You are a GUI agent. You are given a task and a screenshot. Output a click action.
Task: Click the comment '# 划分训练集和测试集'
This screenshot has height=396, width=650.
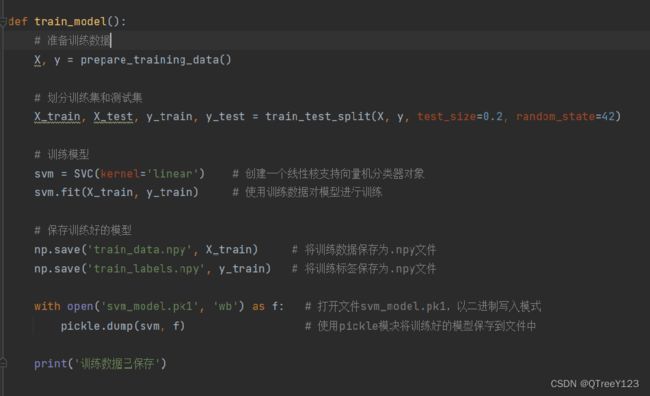pyautogui.click(x=88, y=98)
